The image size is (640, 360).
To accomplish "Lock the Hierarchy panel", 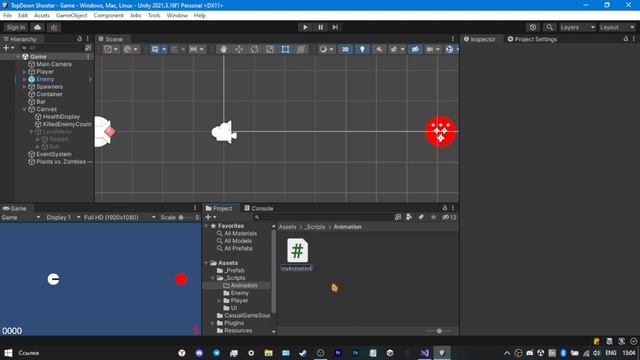I will pos(79,39).
